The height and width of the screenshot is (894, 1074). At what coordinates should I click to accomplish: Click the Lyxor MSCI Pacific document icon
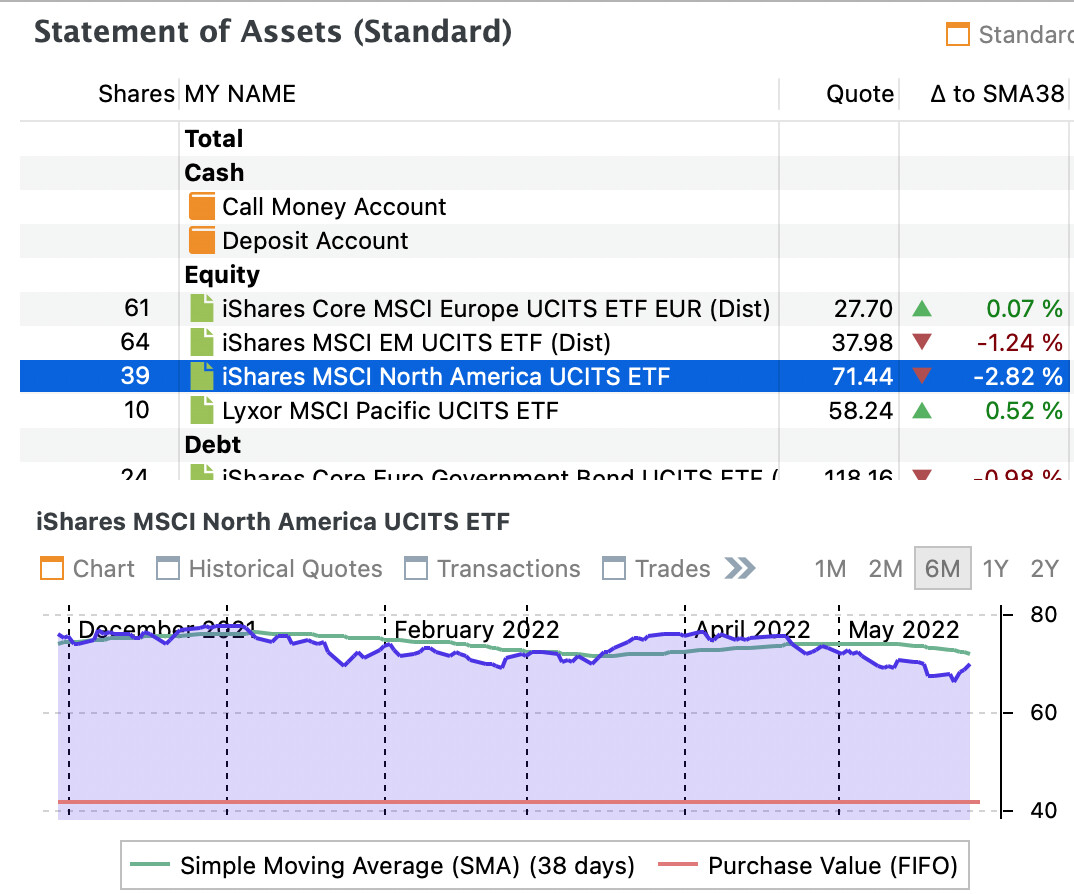(x=201, y=410)
